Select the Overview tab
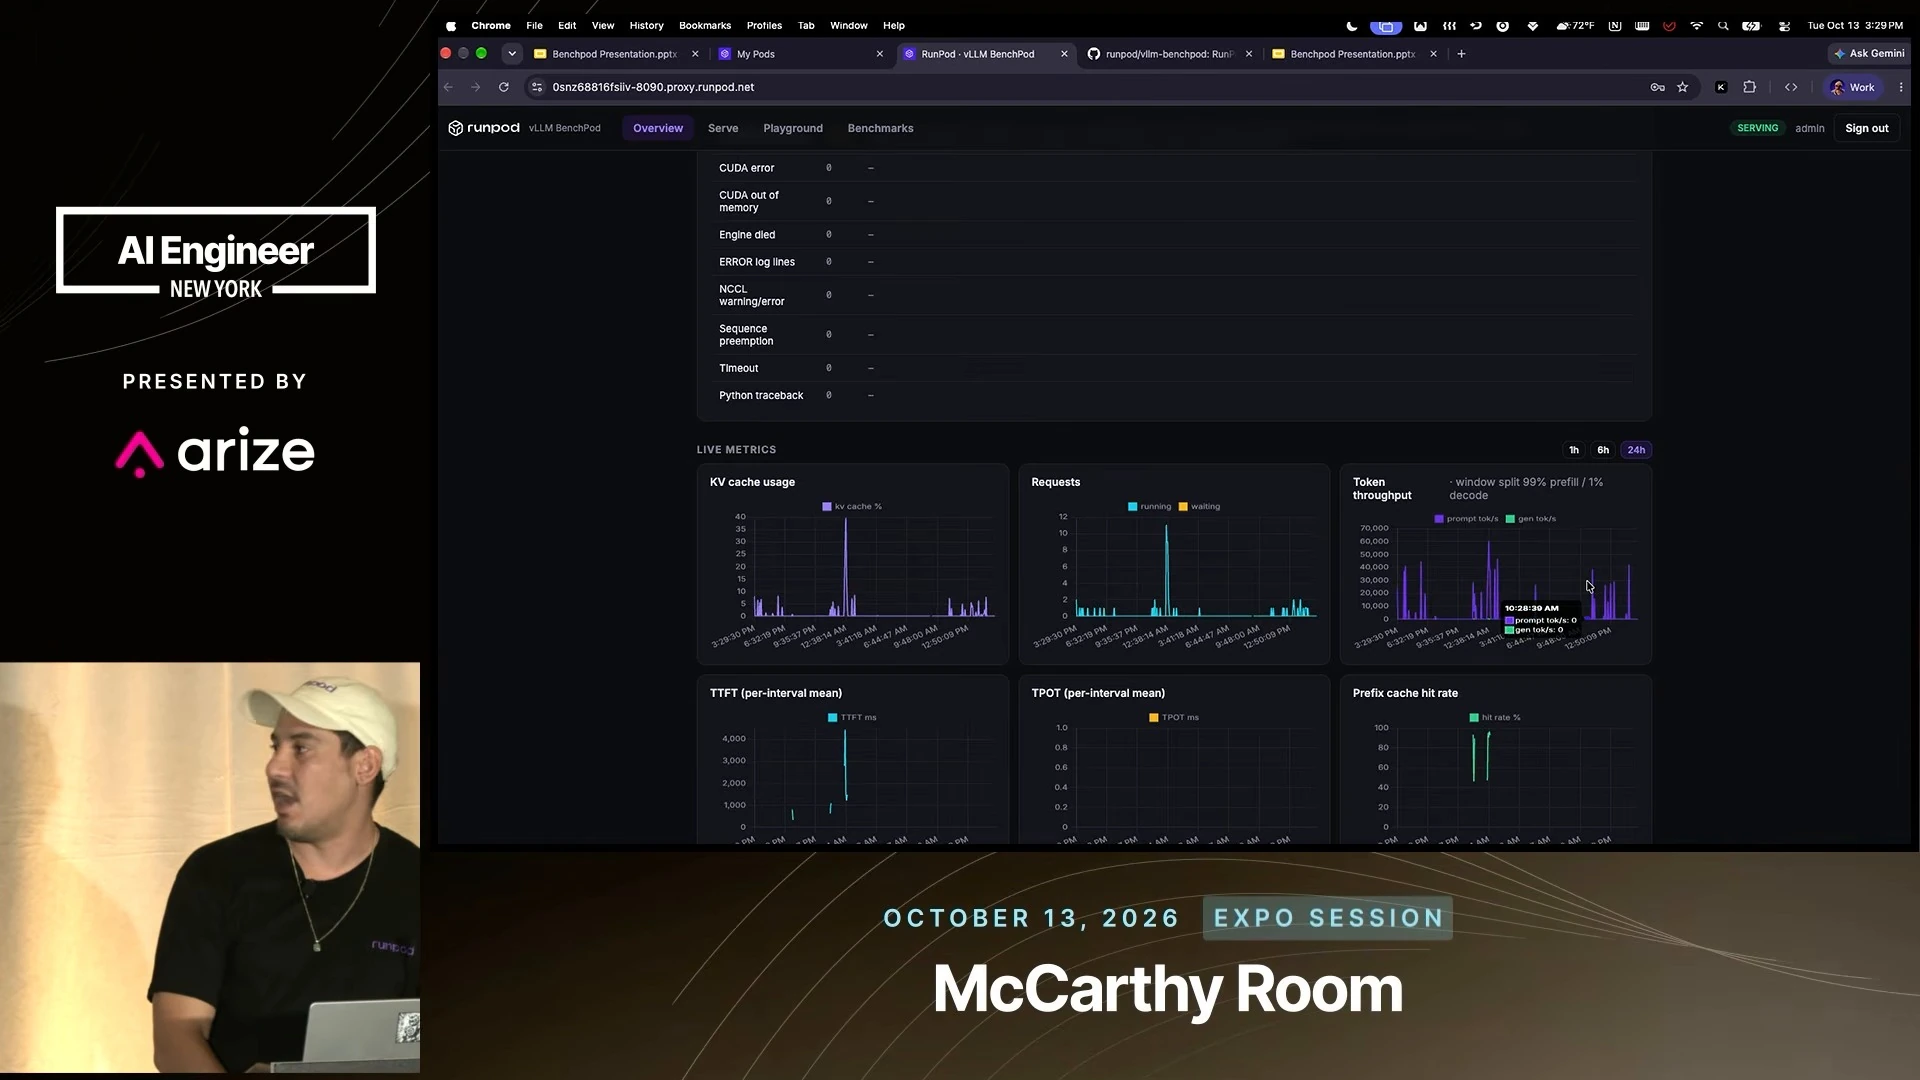 click(x=658, y=128)
